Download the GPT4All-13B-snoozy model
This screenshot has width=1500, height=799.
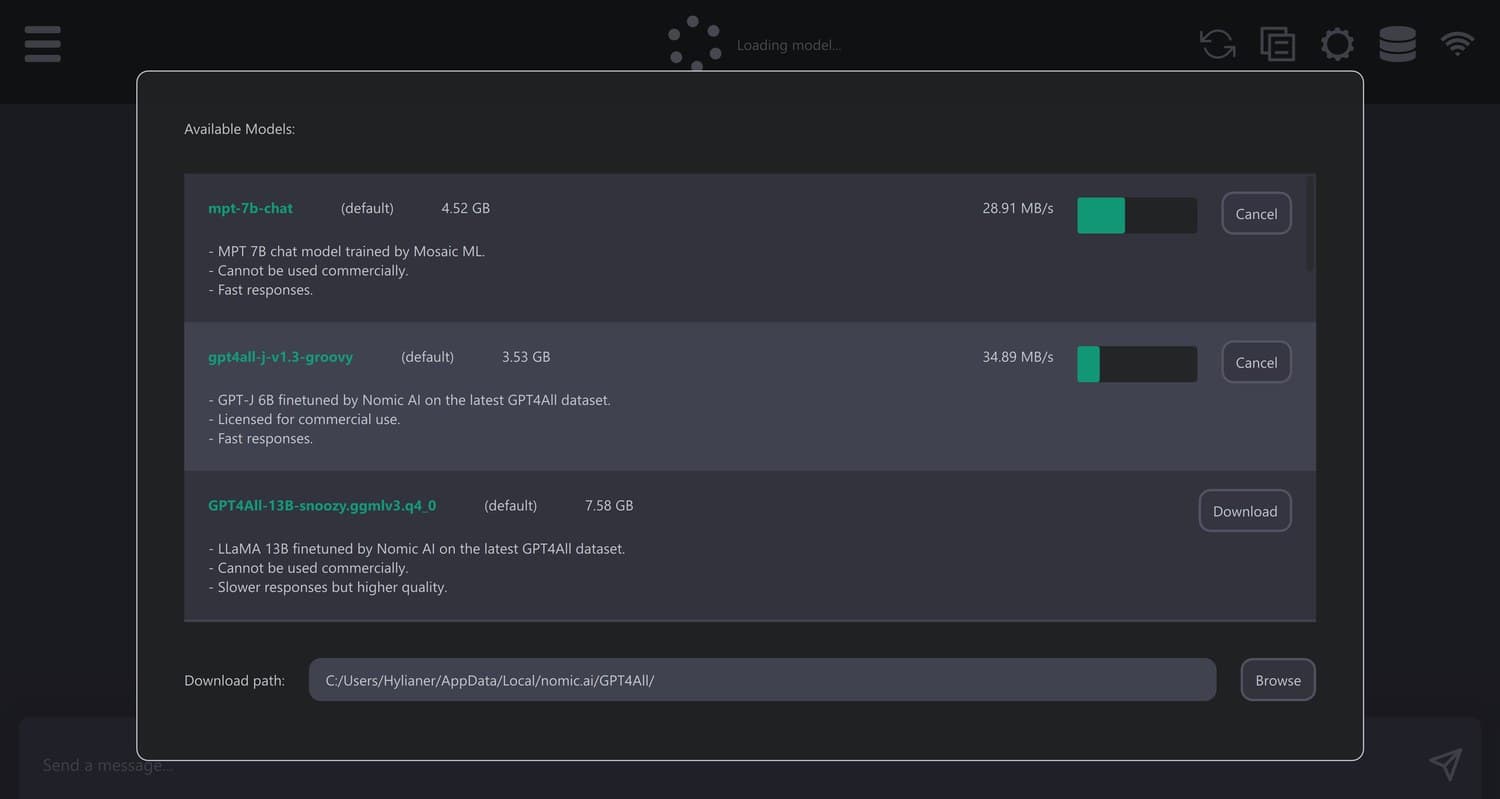click(x=1245, y=511)
